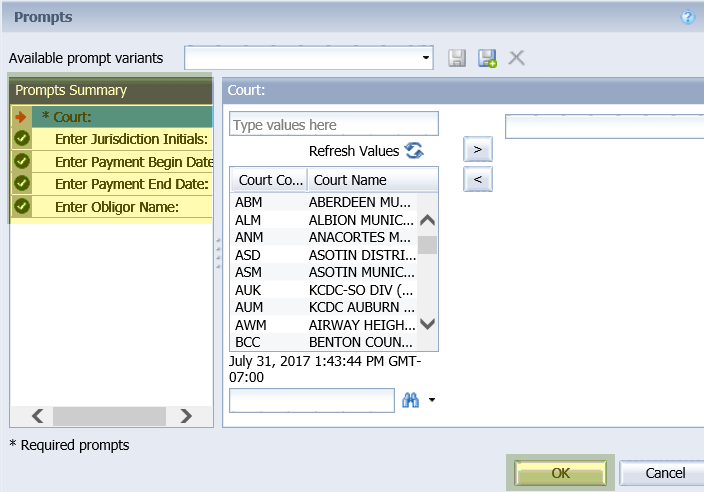
Task: Click the search text field below the list
Action: 312,400
